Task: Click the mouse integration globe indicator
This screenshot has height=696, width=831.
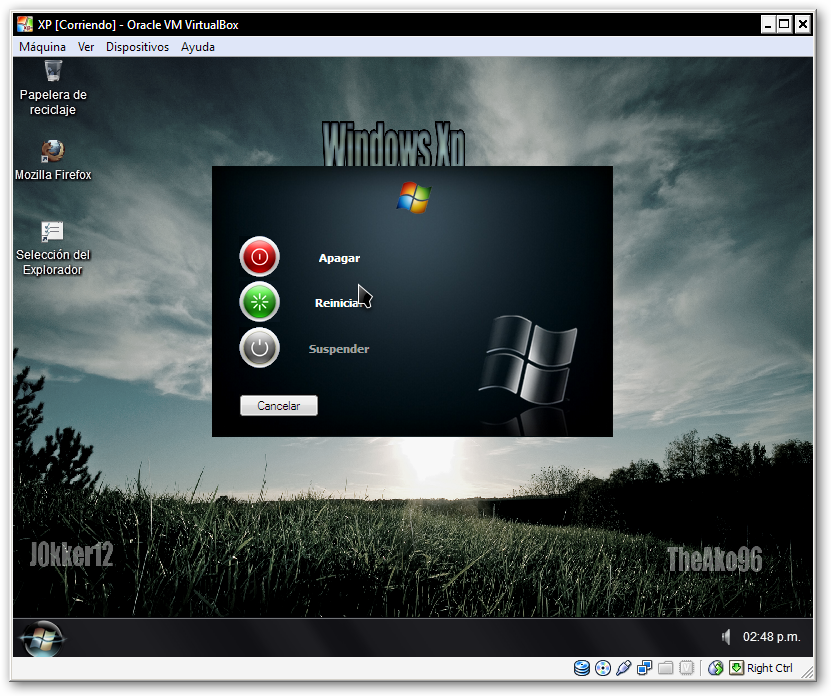Action: pyautogui.click(x=715, y=668)
